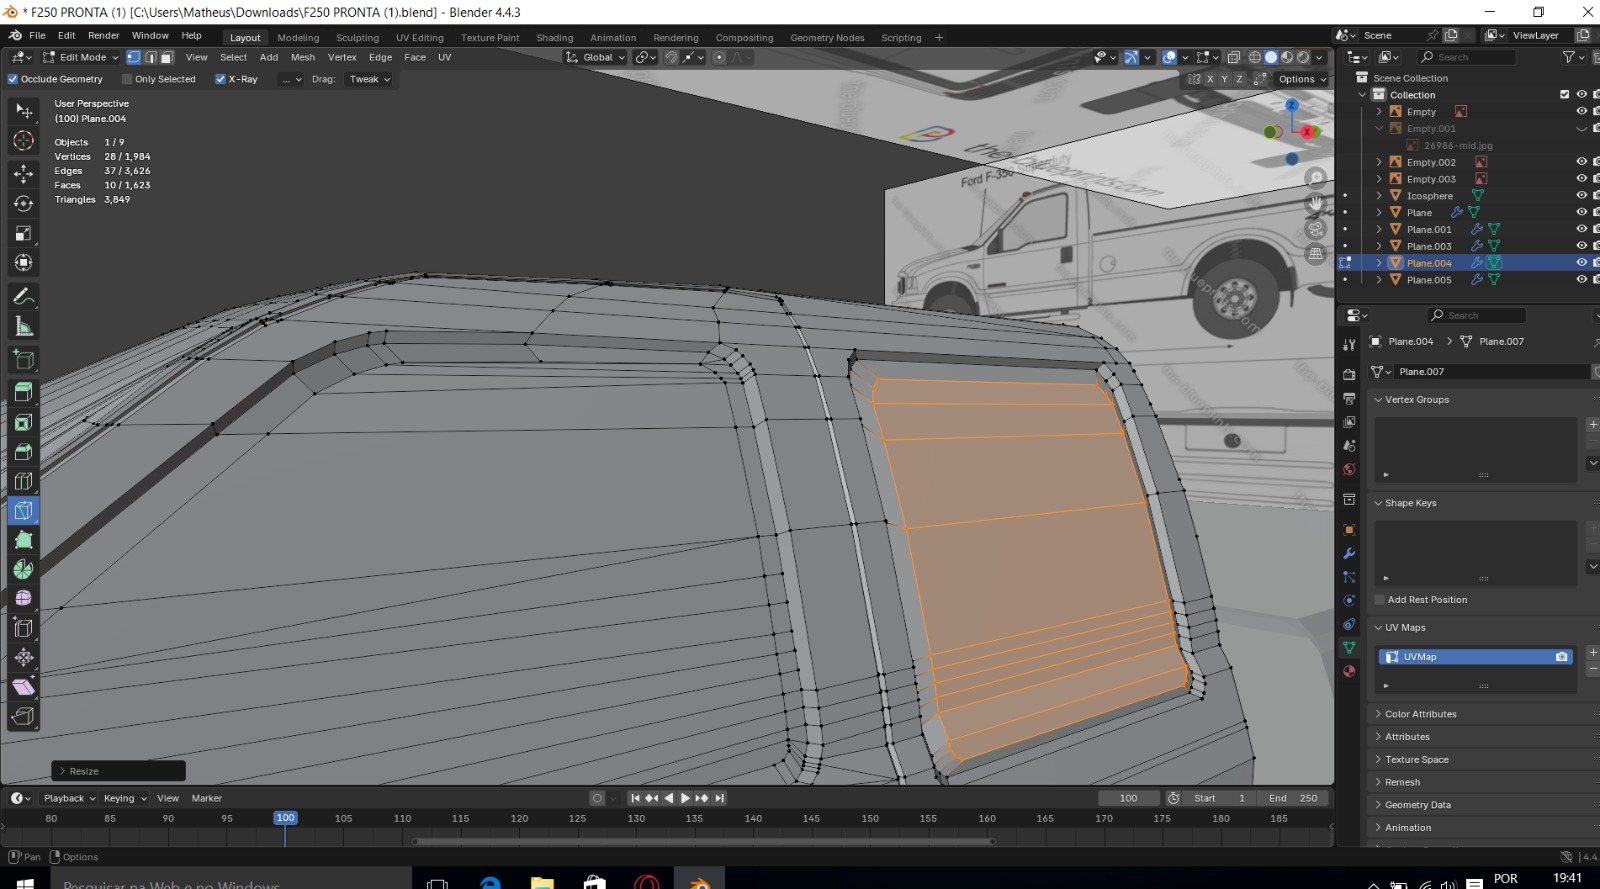Click the Options button in viewport header
The width and height of the screenshot is (1600, 889).
(1301, 79)
